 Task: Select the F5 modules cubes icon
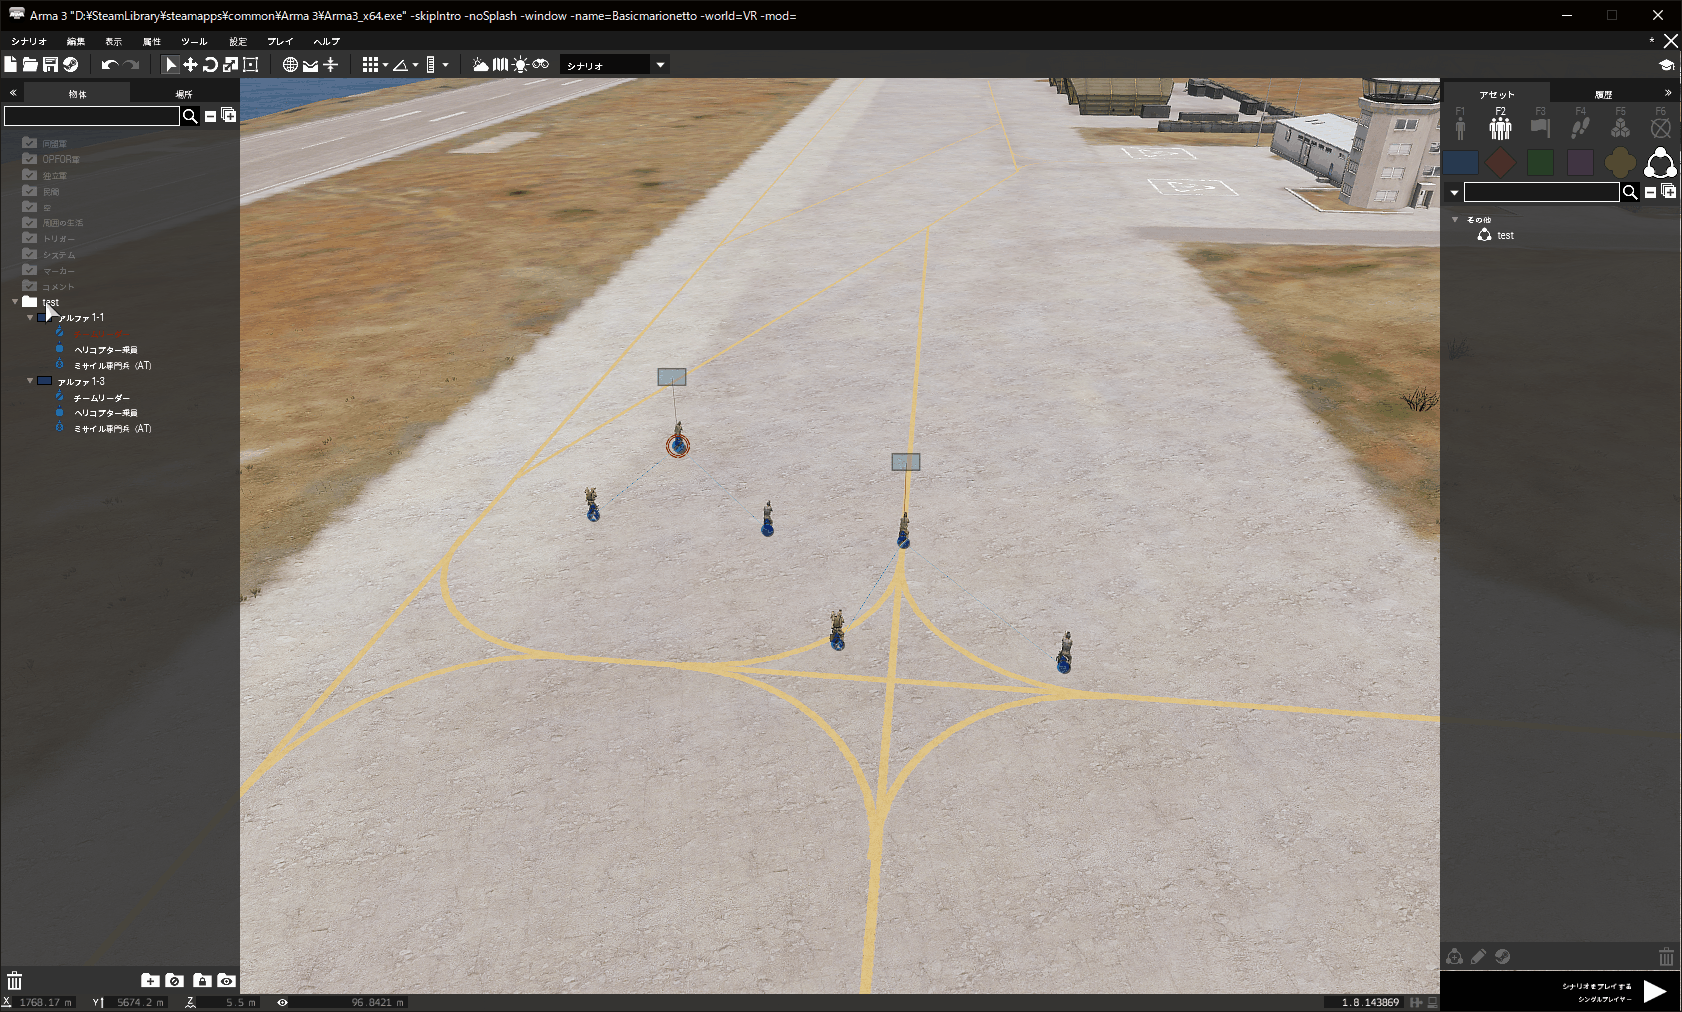1620,127
